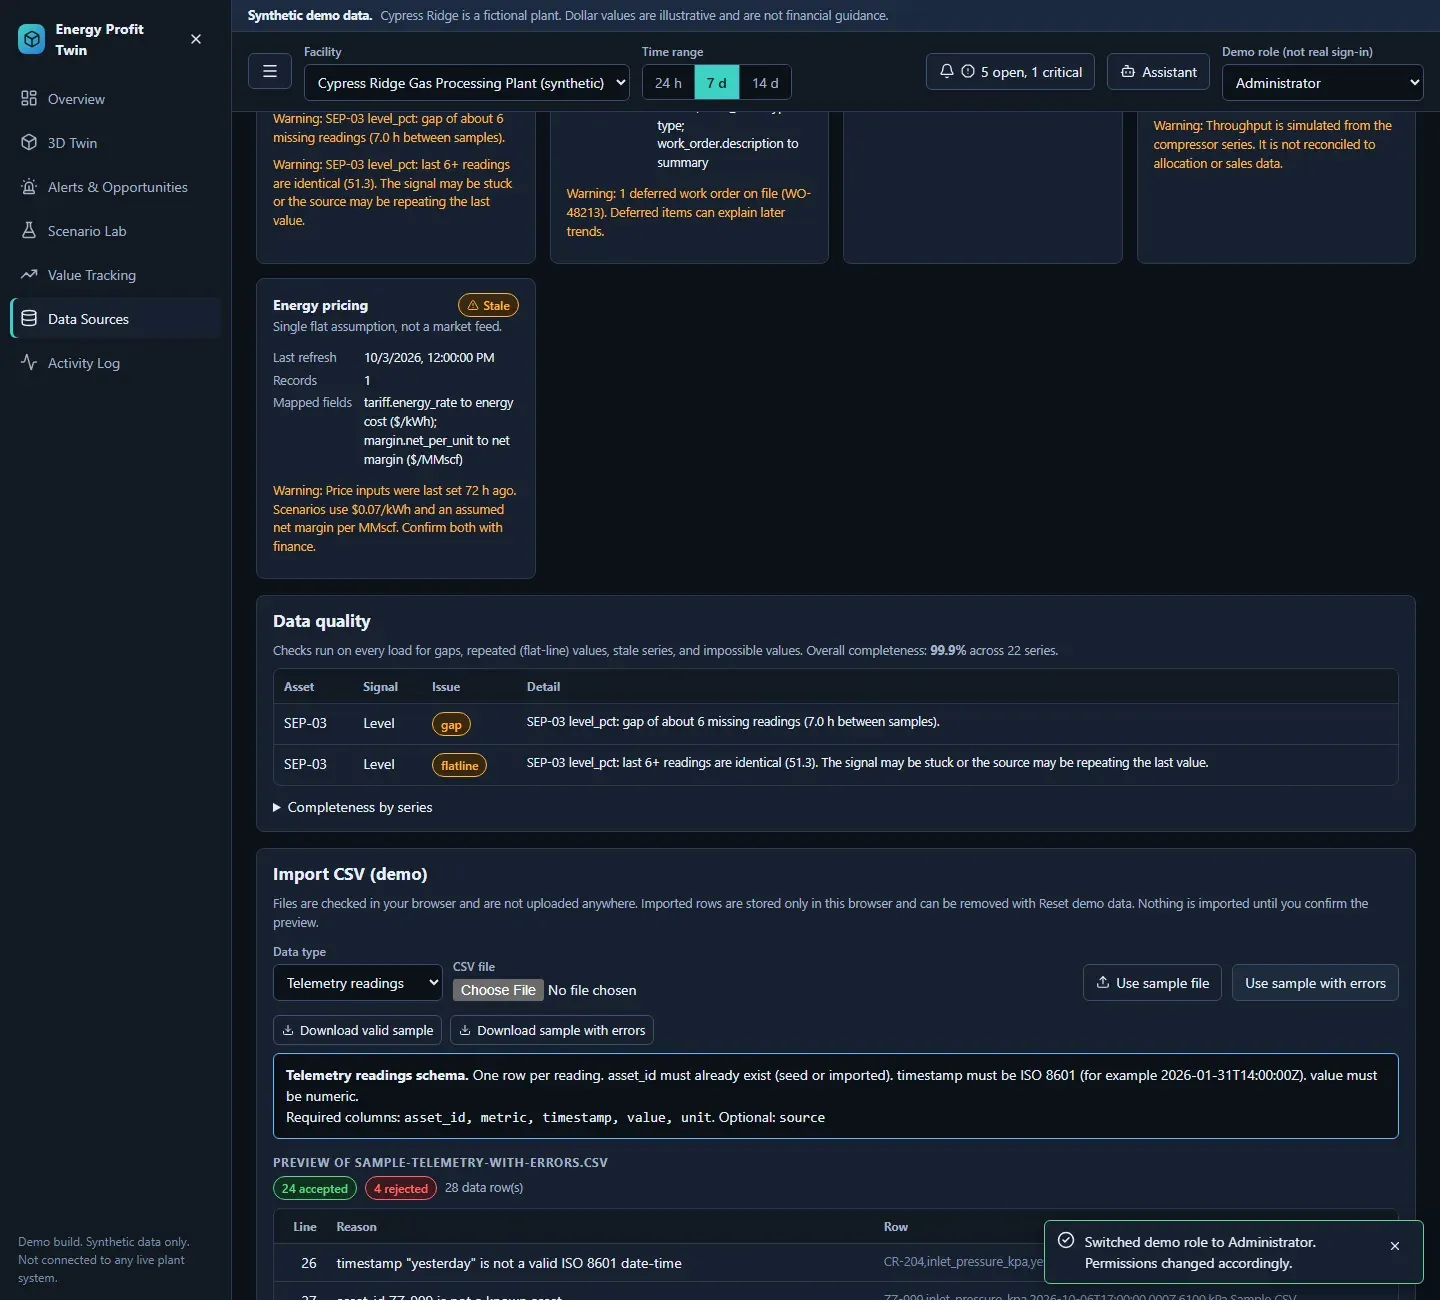Click the No file chosen text
The image size is (1440, 1300).
click(x=592, y=990)
